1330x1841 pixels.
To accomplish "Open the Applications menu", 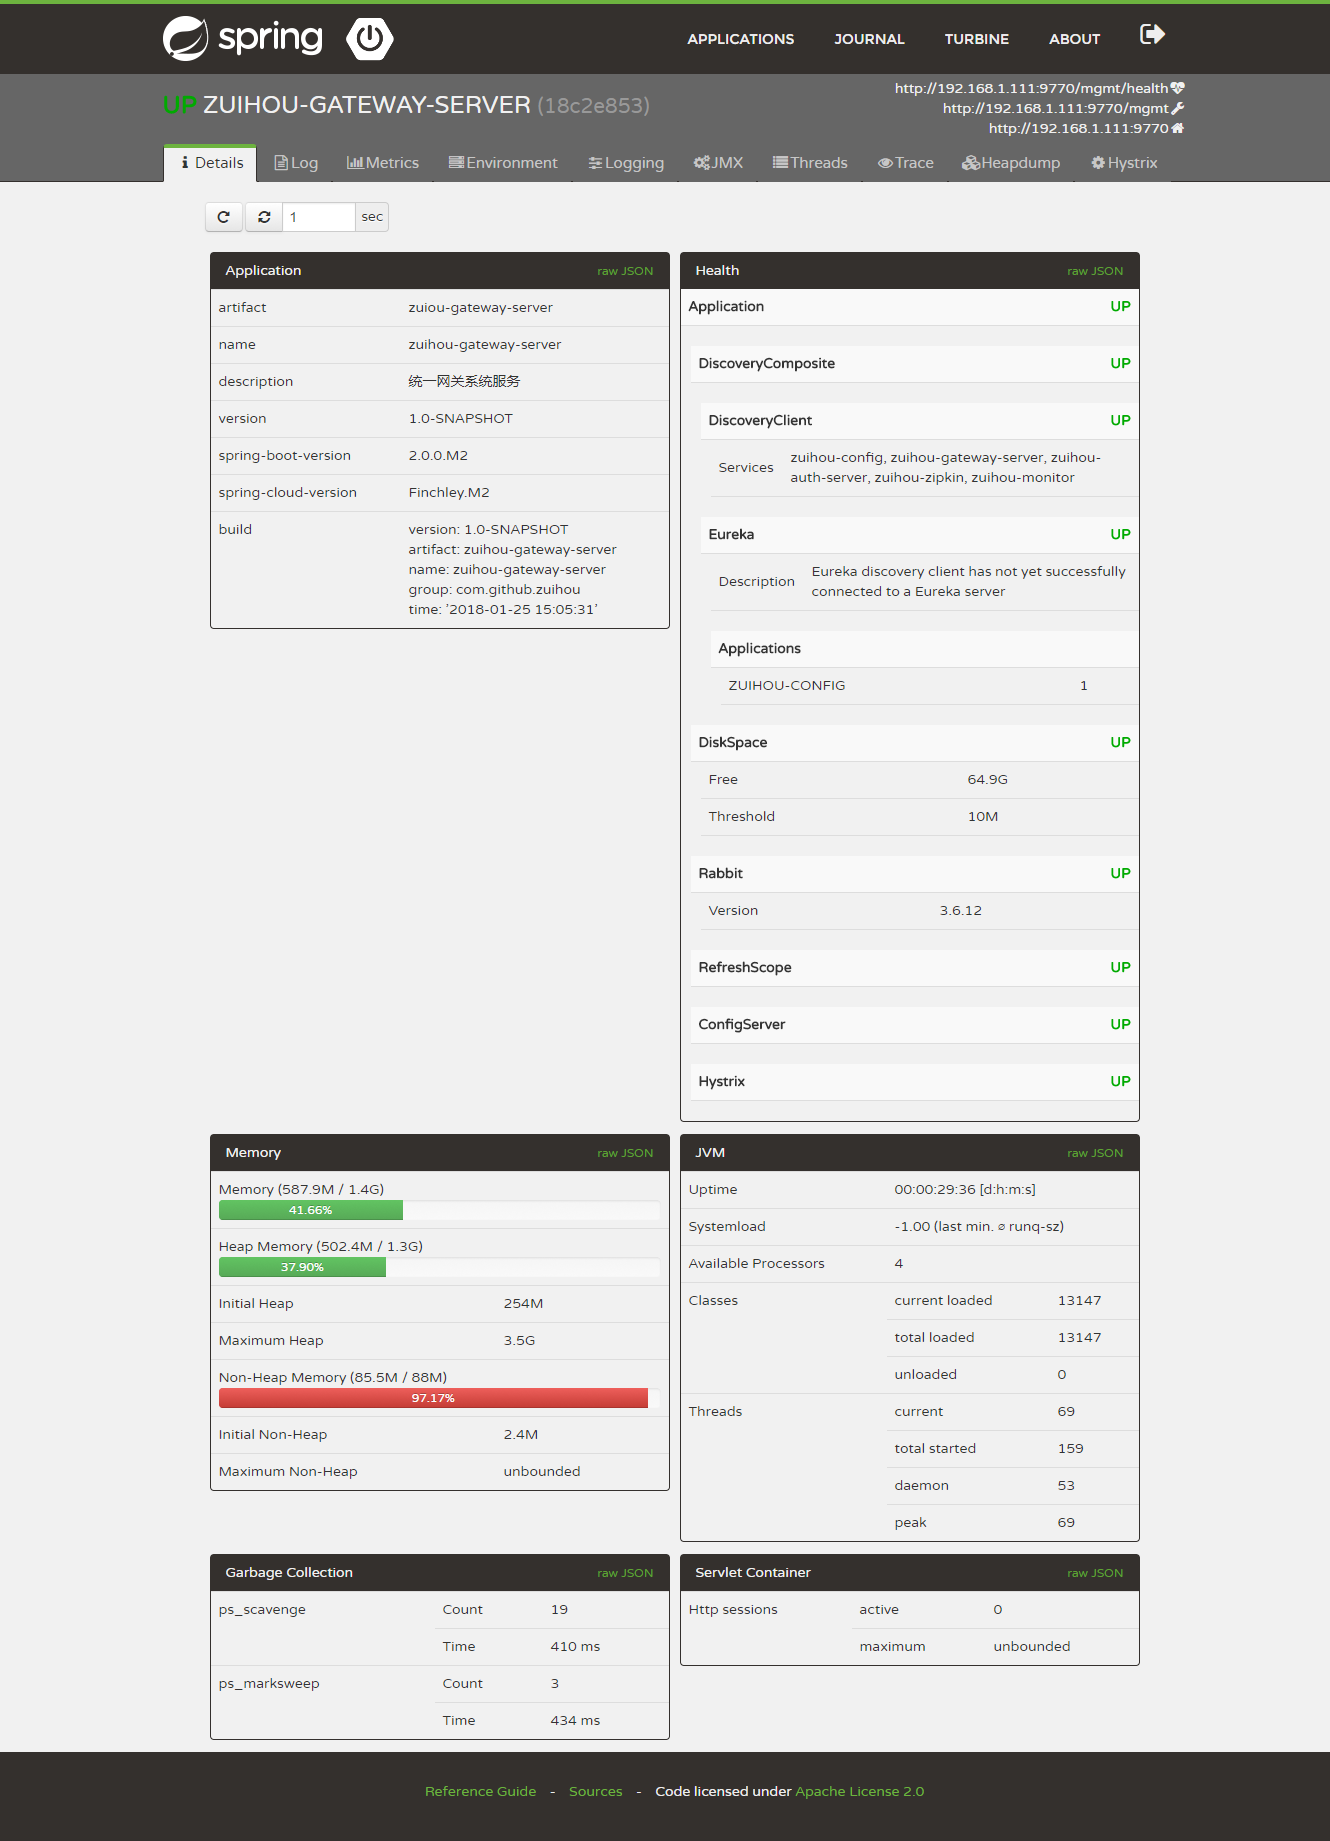I will pyautogui.click(x=741, y=39).
